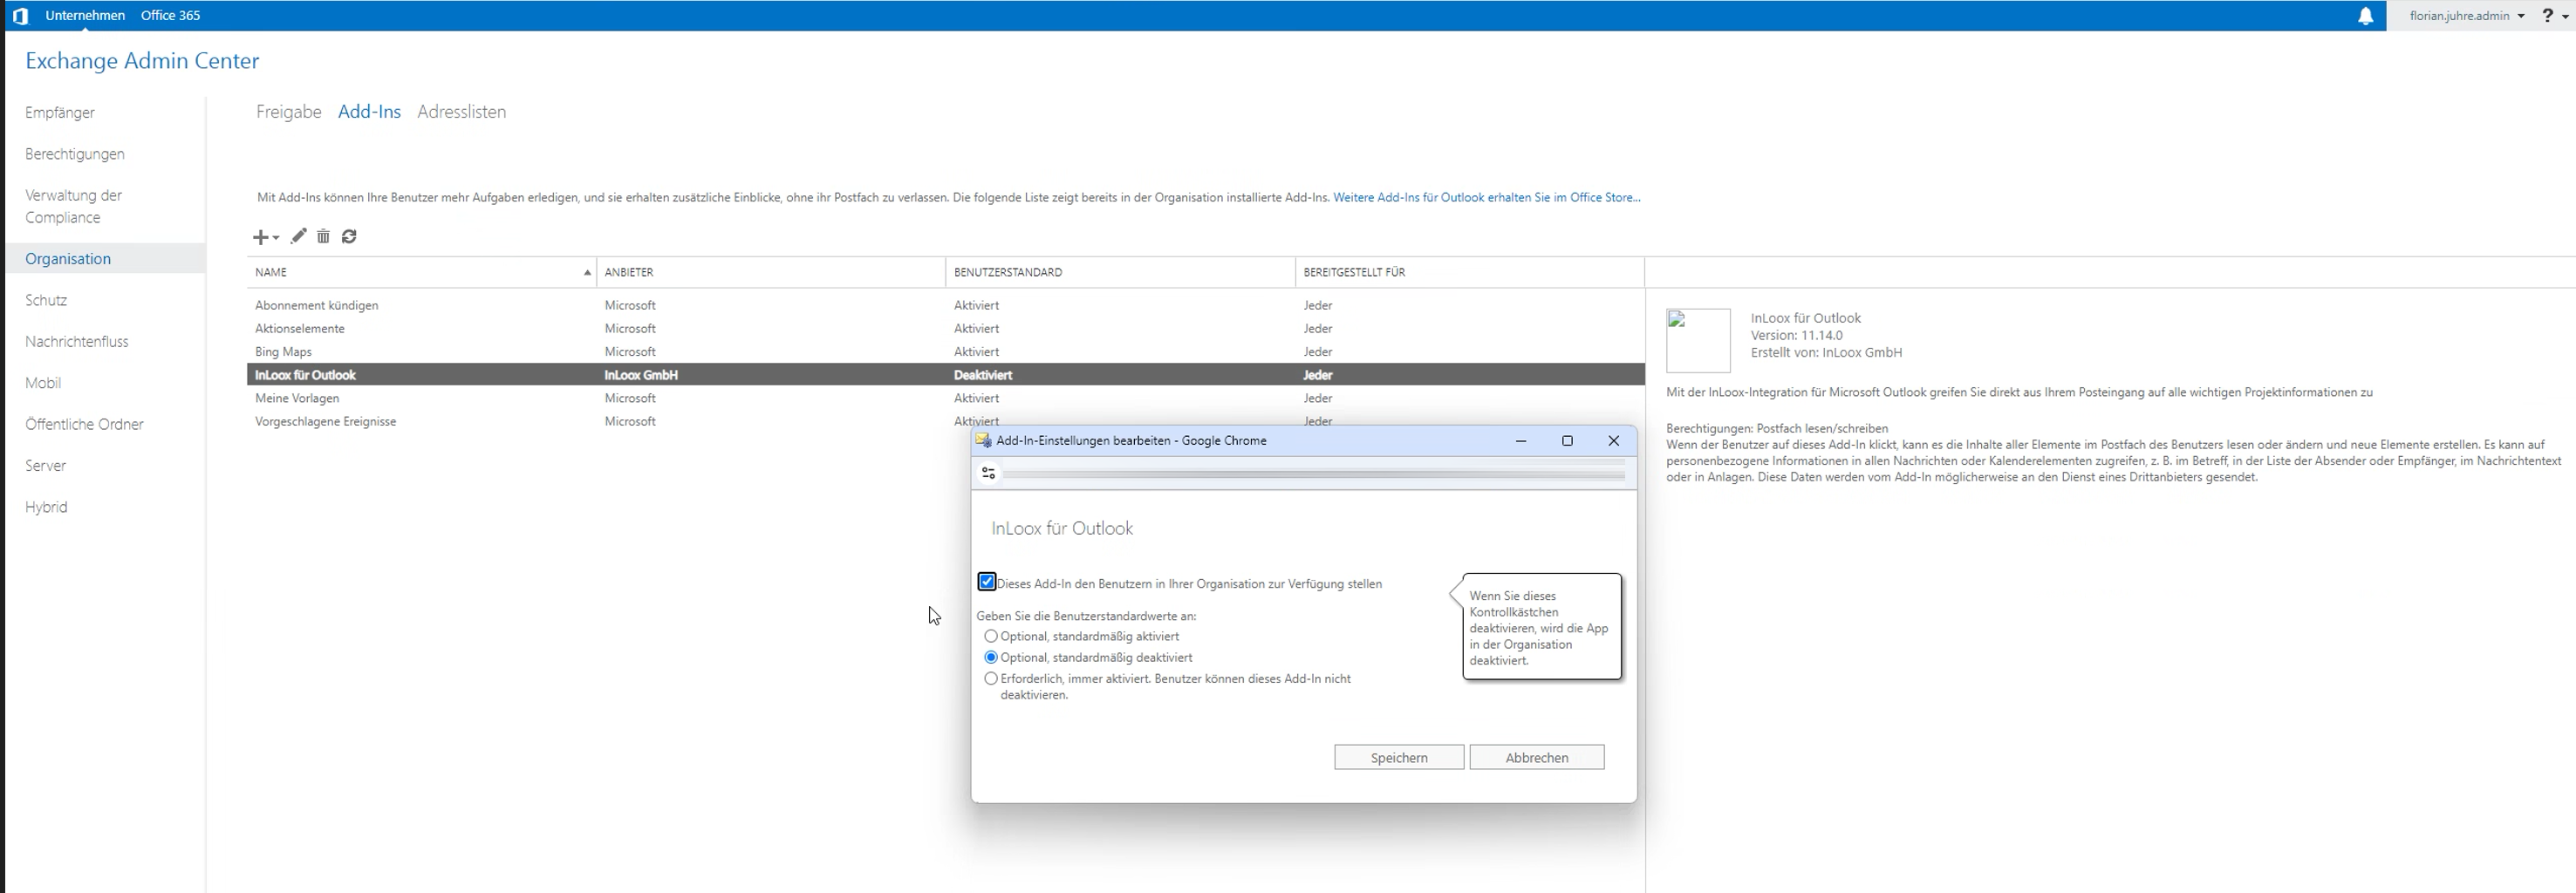Switch to the Freigabe tab
This screenshot has width=2576, height=893.
289,112
